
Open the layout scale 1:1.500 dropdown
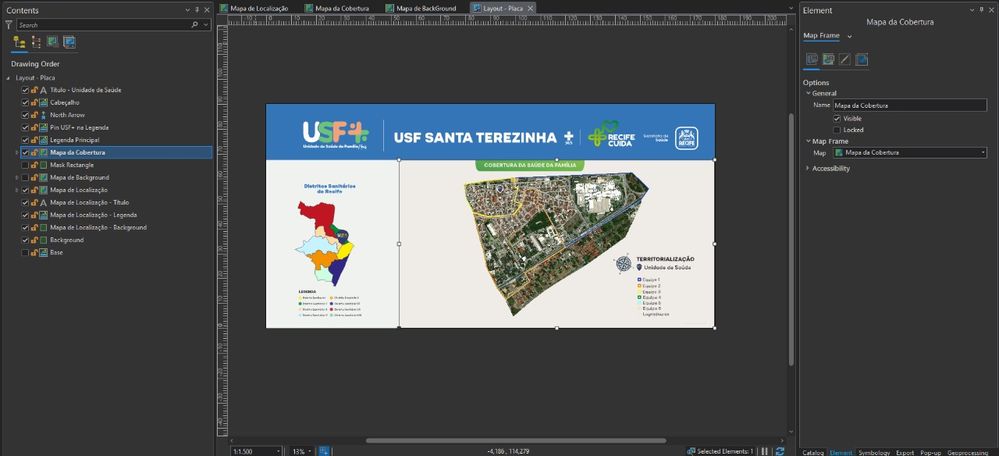(x=280, y=451)
